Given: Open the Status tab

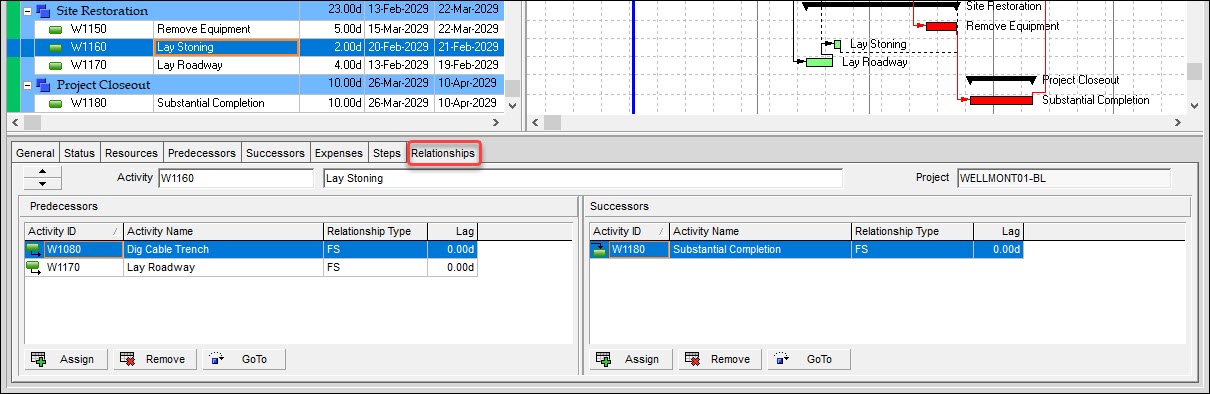Looking at the screenshot, I should pyautogui.click(x=79, y=153).
